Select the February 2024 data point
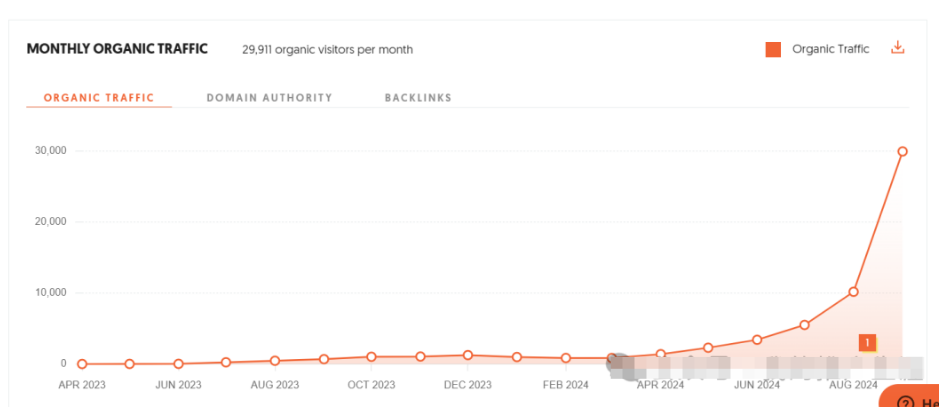Viewport: 939px width, 410px height. (565, 358)
